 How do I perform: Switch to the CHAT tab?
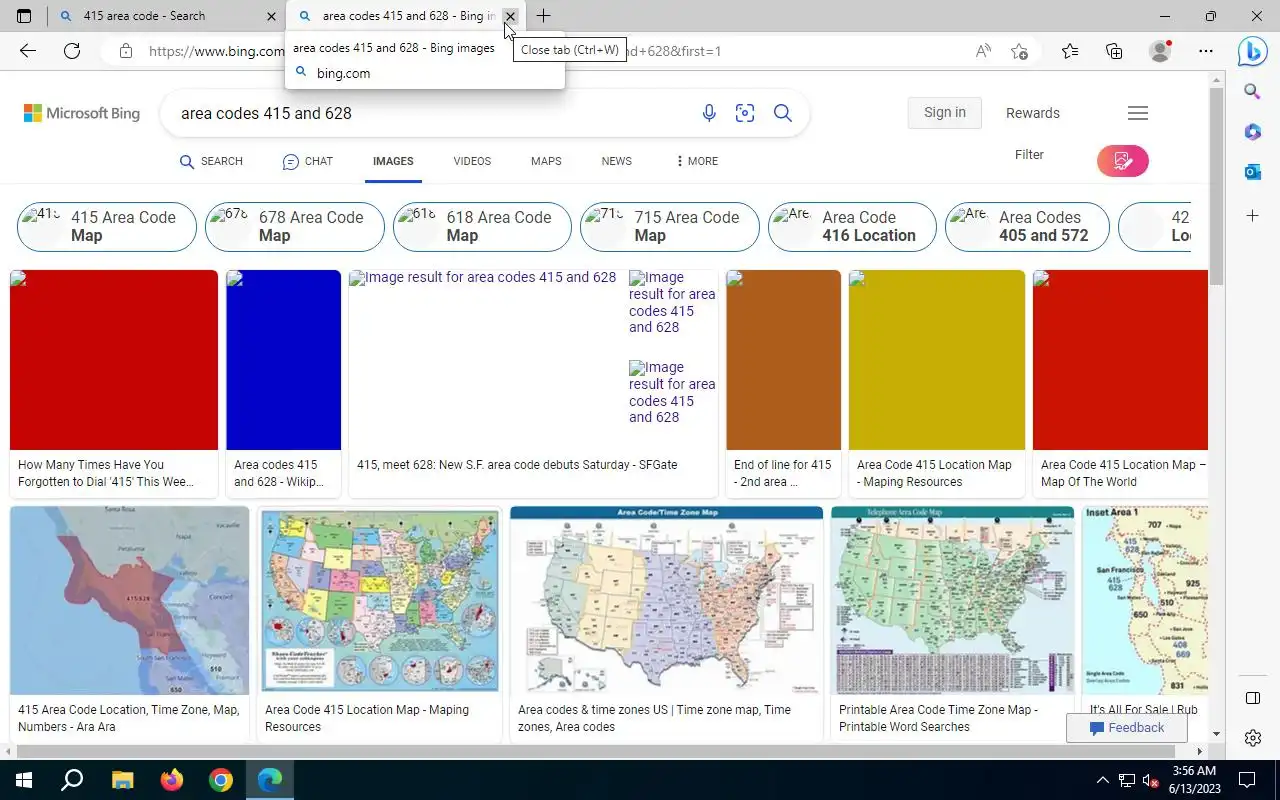[x=308, y=161]
